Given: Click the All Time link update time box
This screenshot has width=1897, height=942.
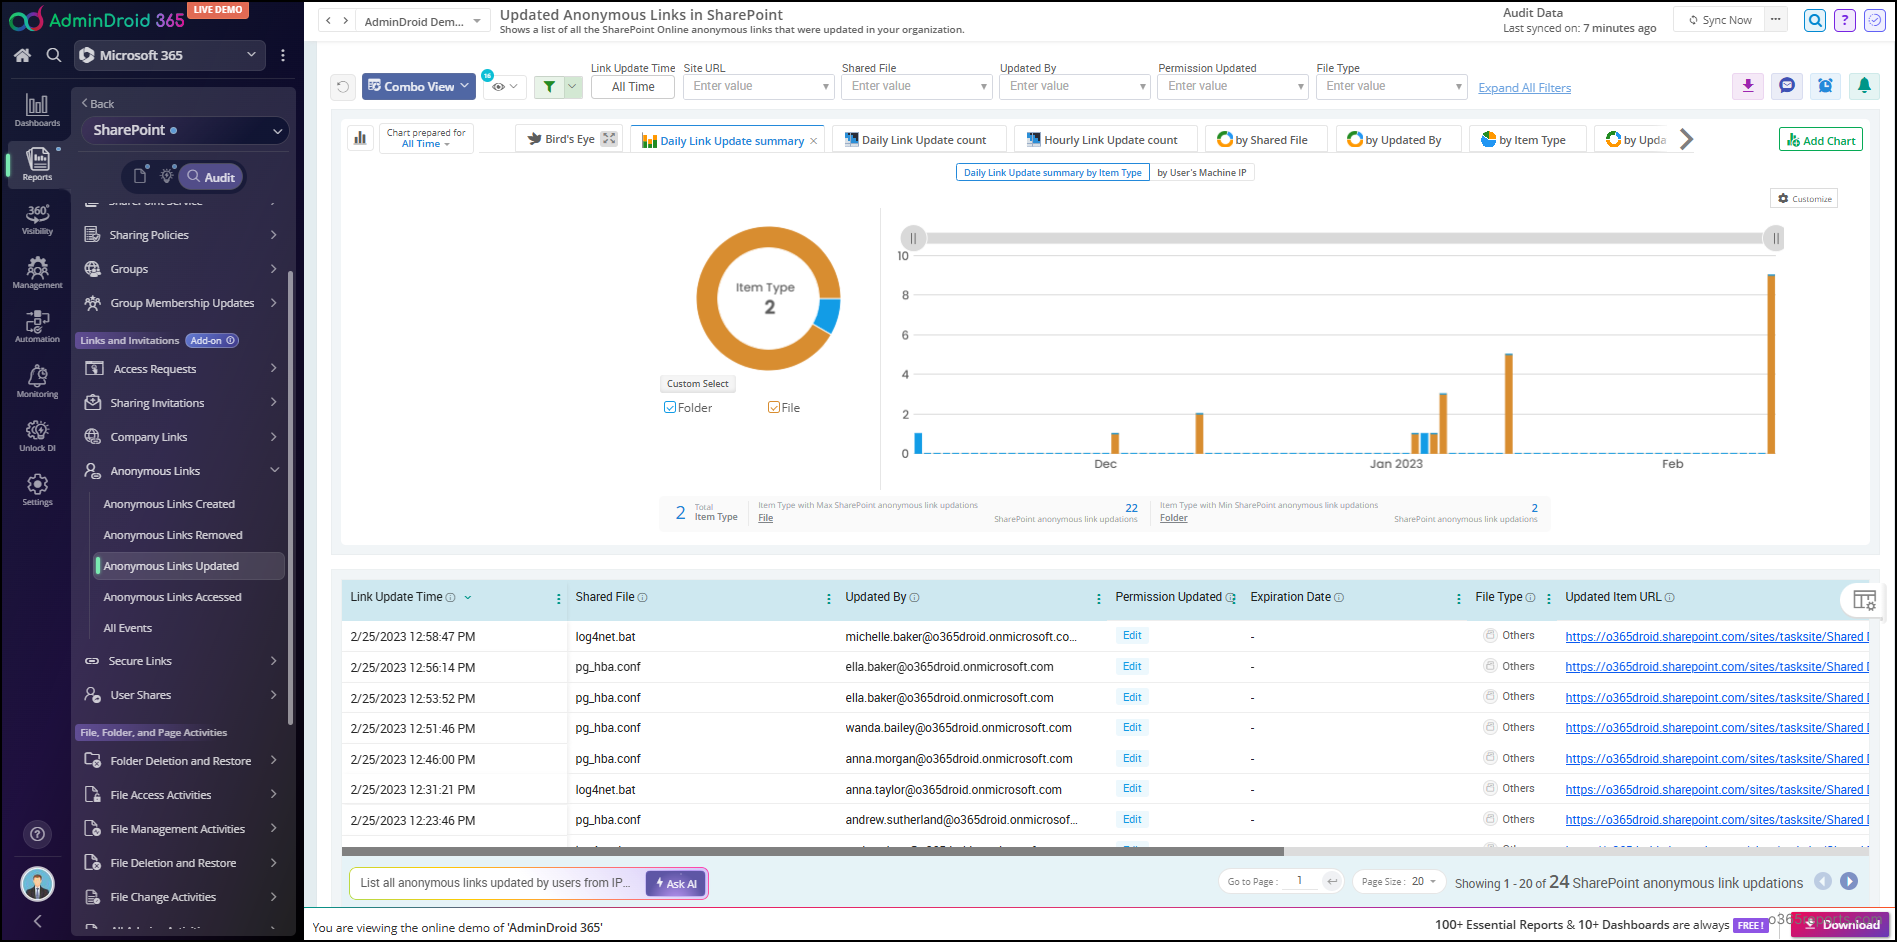Looking at the screenshot, I should [633, 87].
